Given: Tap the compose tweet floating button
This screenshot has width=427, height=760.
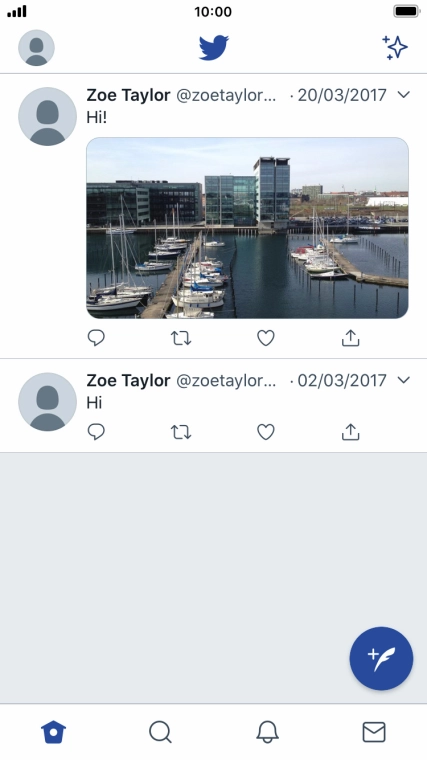Looking at the screenshot, I should click(x=381, y=658).
